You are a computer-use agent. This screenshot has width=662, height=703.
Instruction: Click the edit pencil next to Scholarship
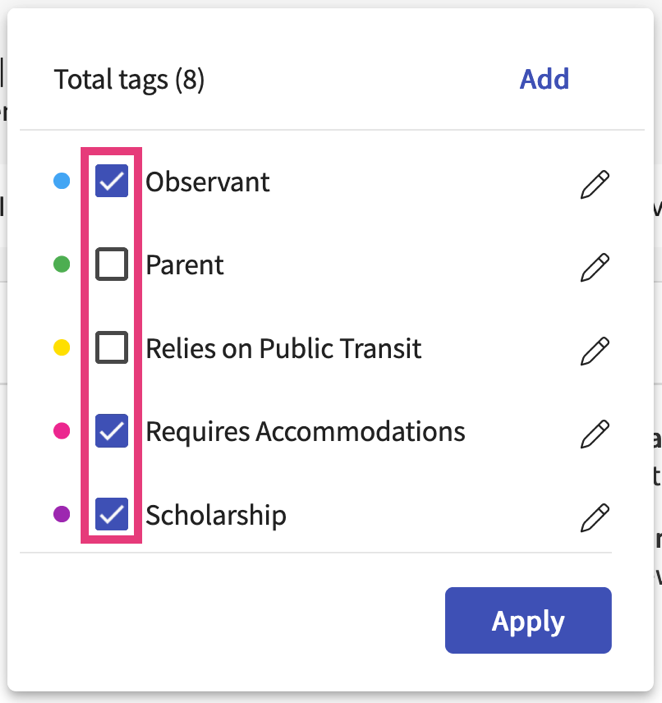(x=595, y=517)
